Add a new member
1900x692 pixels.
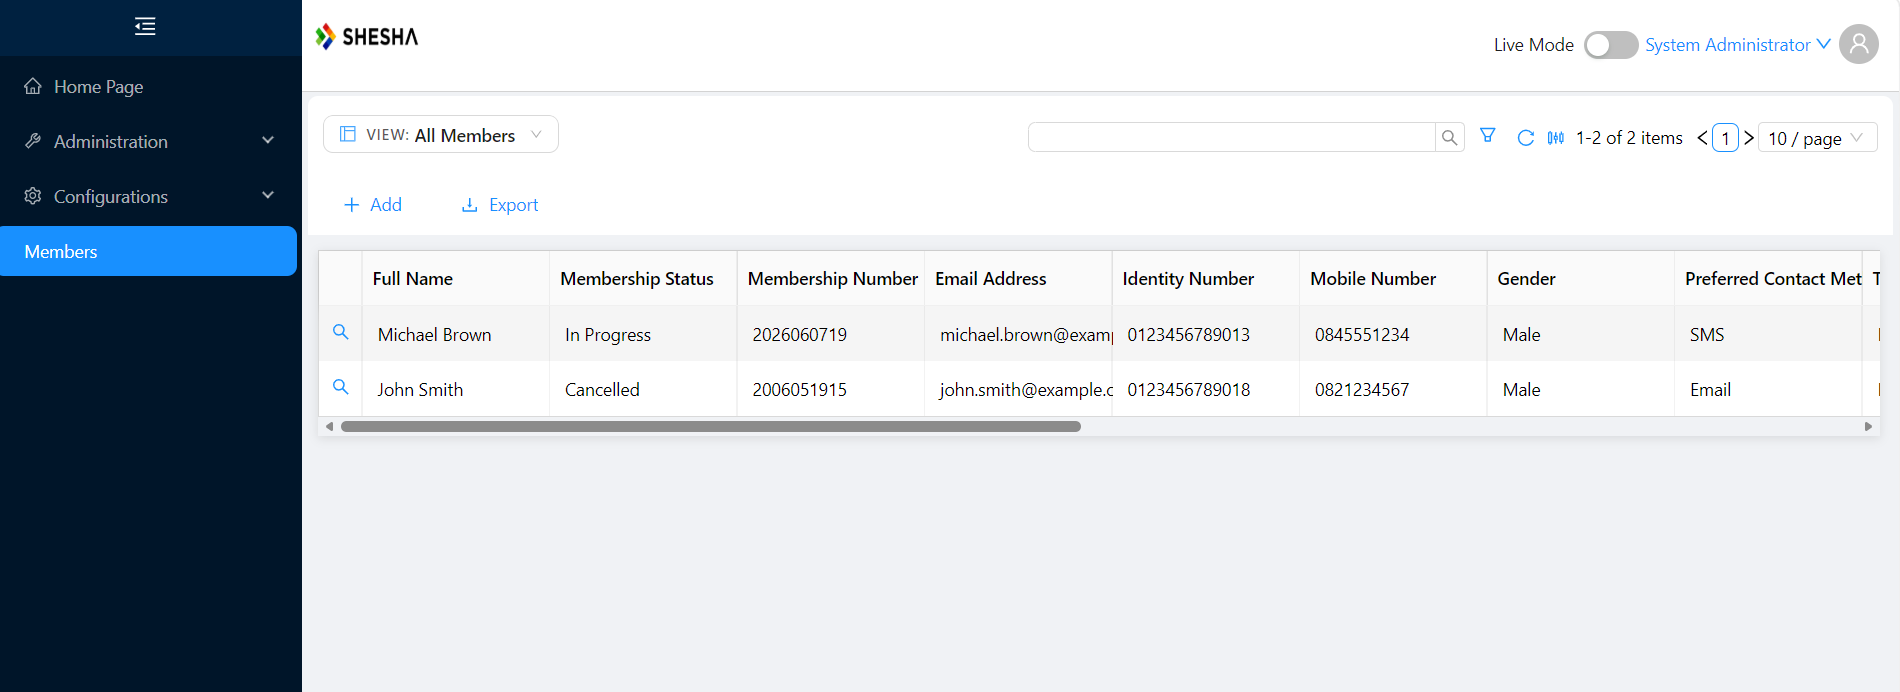pyautogui.click(x=373, y=205)
